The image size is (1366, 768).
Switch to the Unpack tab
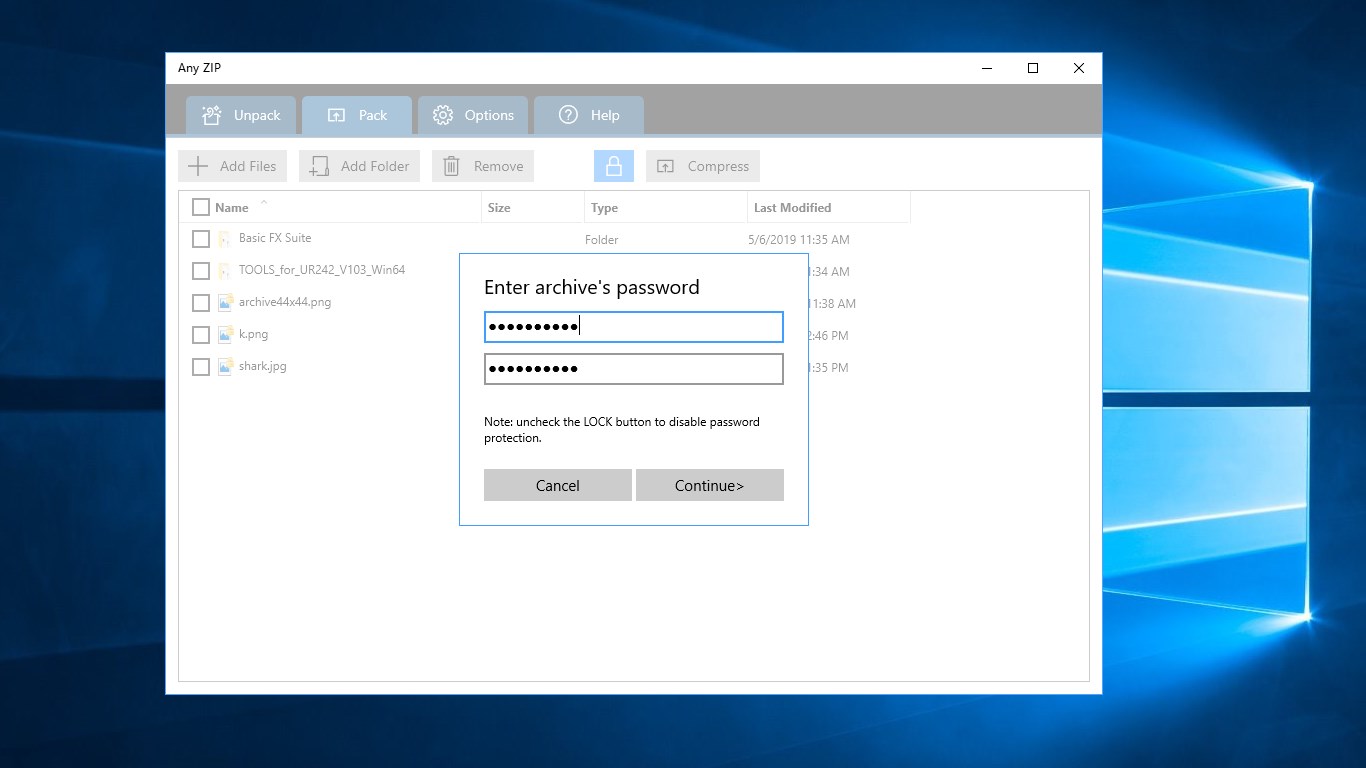pyautogui.click(x=241, y=115)
